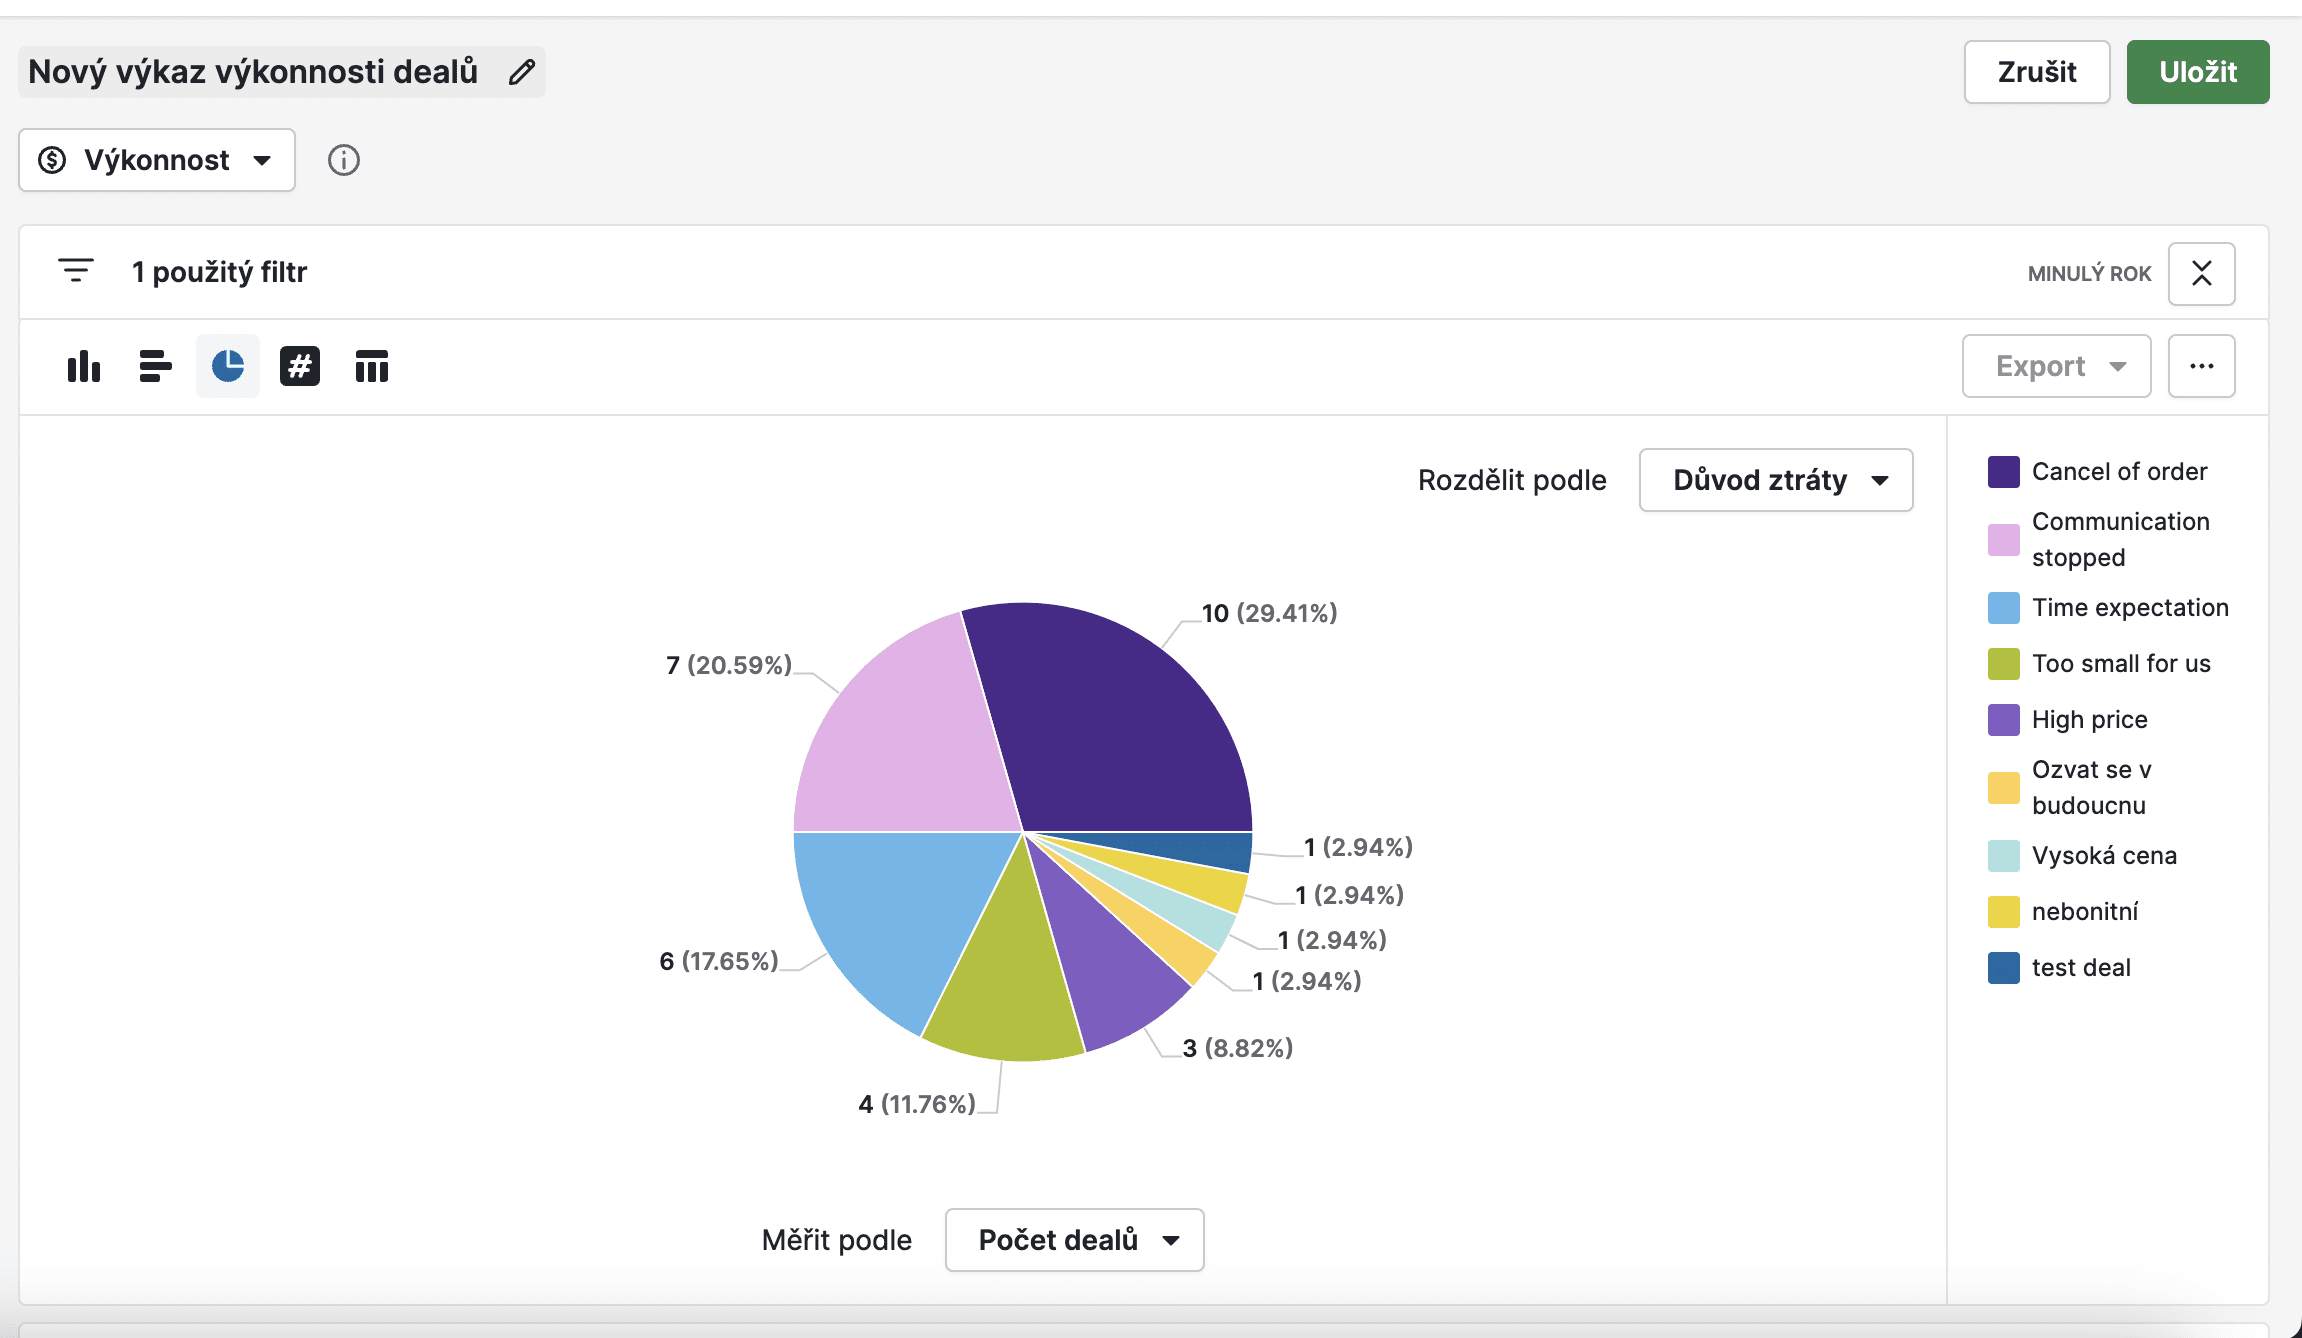Save report with Uložit button

(x=2197, y=72)
